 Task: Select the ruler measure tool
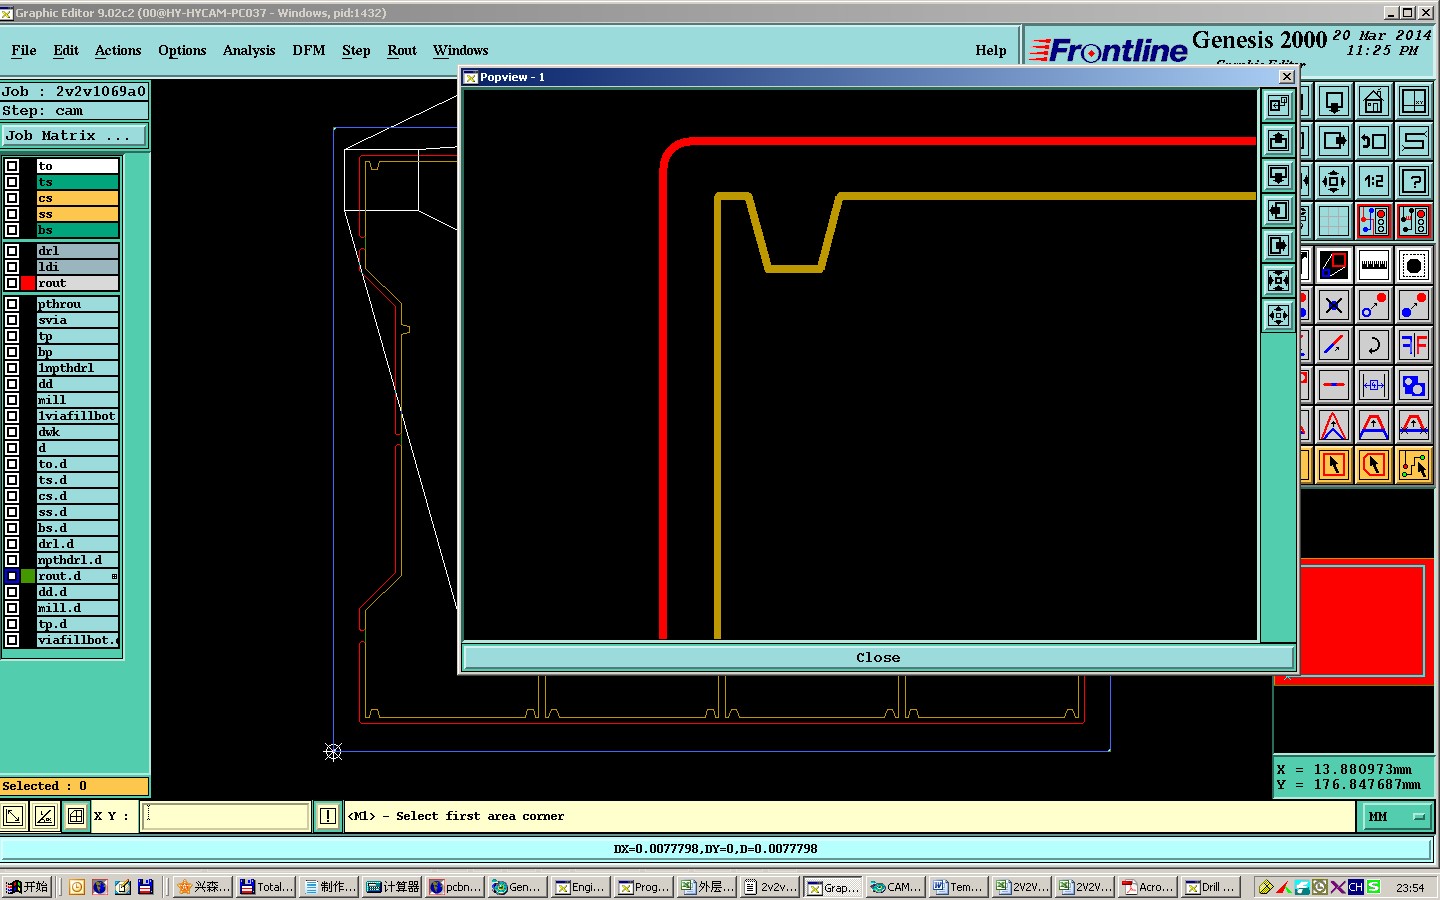click(1374, 265)
